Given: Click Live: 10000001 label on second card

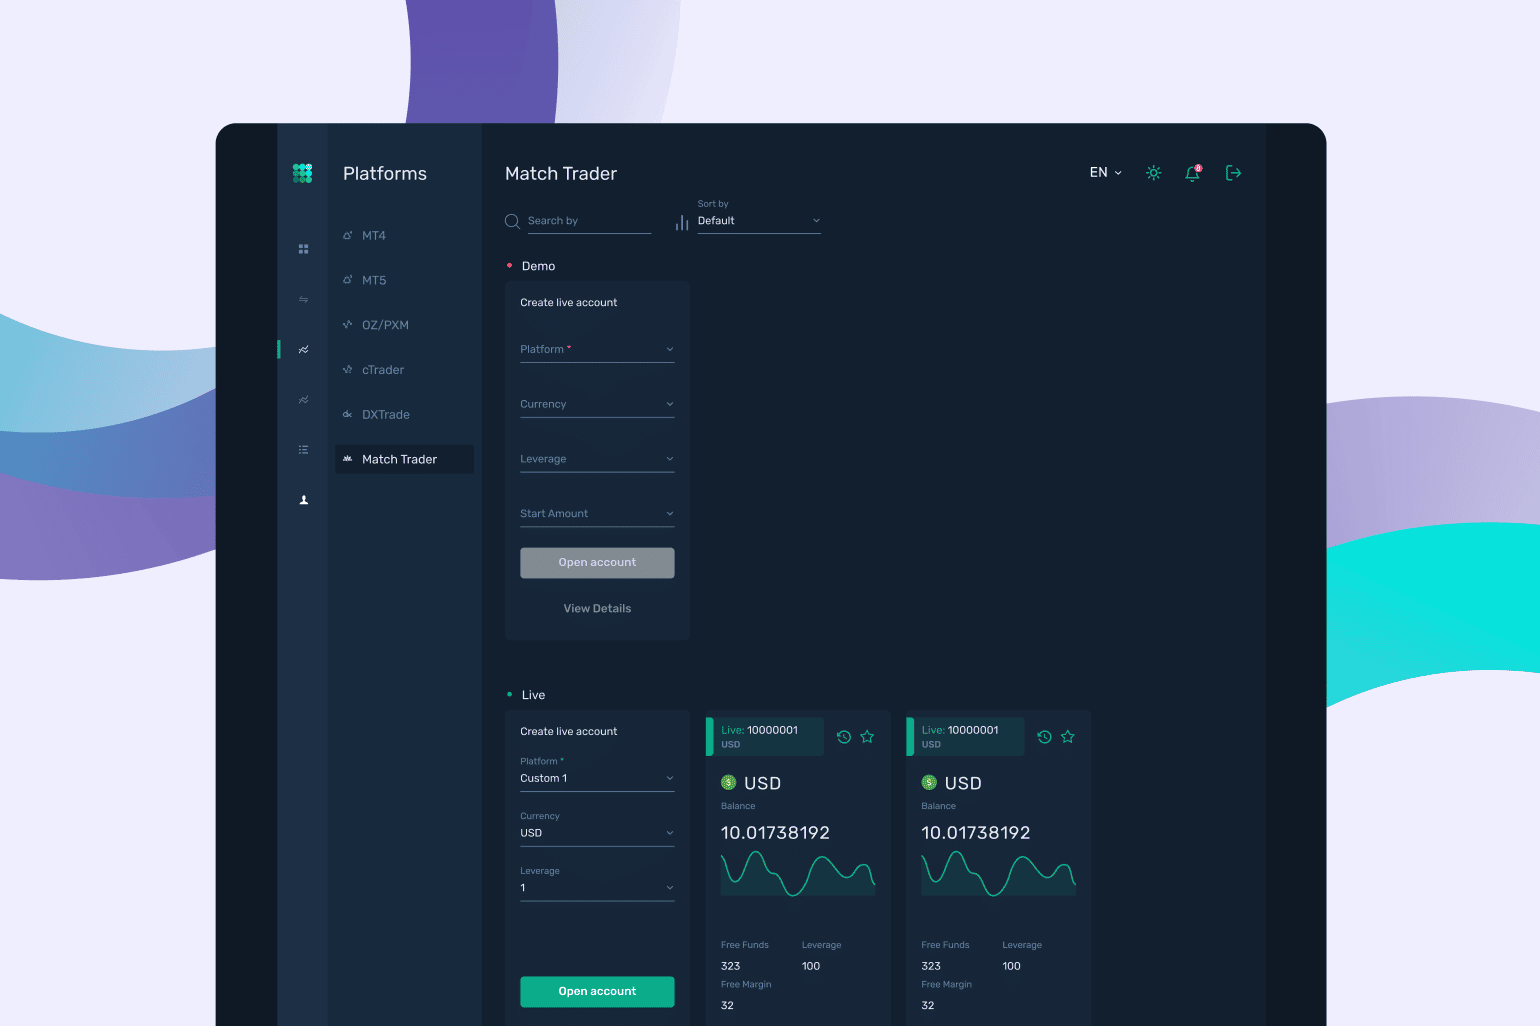Looking at the screenshot, I should point(960,730).
